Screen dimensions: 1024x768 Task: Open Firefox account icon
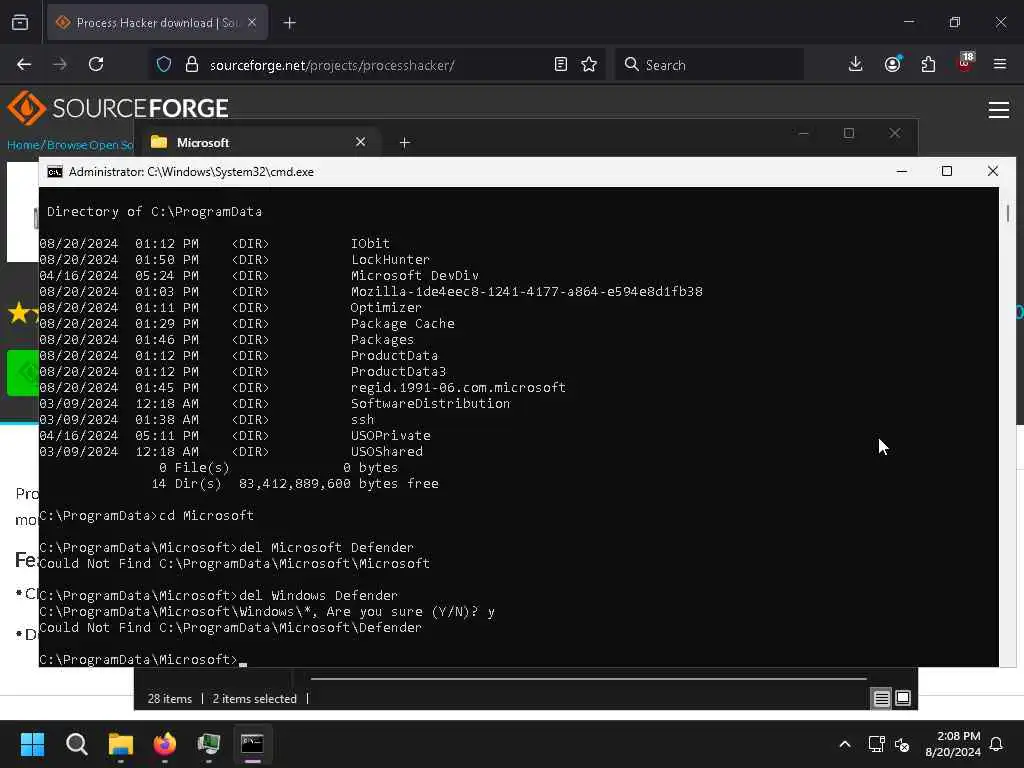893,64
